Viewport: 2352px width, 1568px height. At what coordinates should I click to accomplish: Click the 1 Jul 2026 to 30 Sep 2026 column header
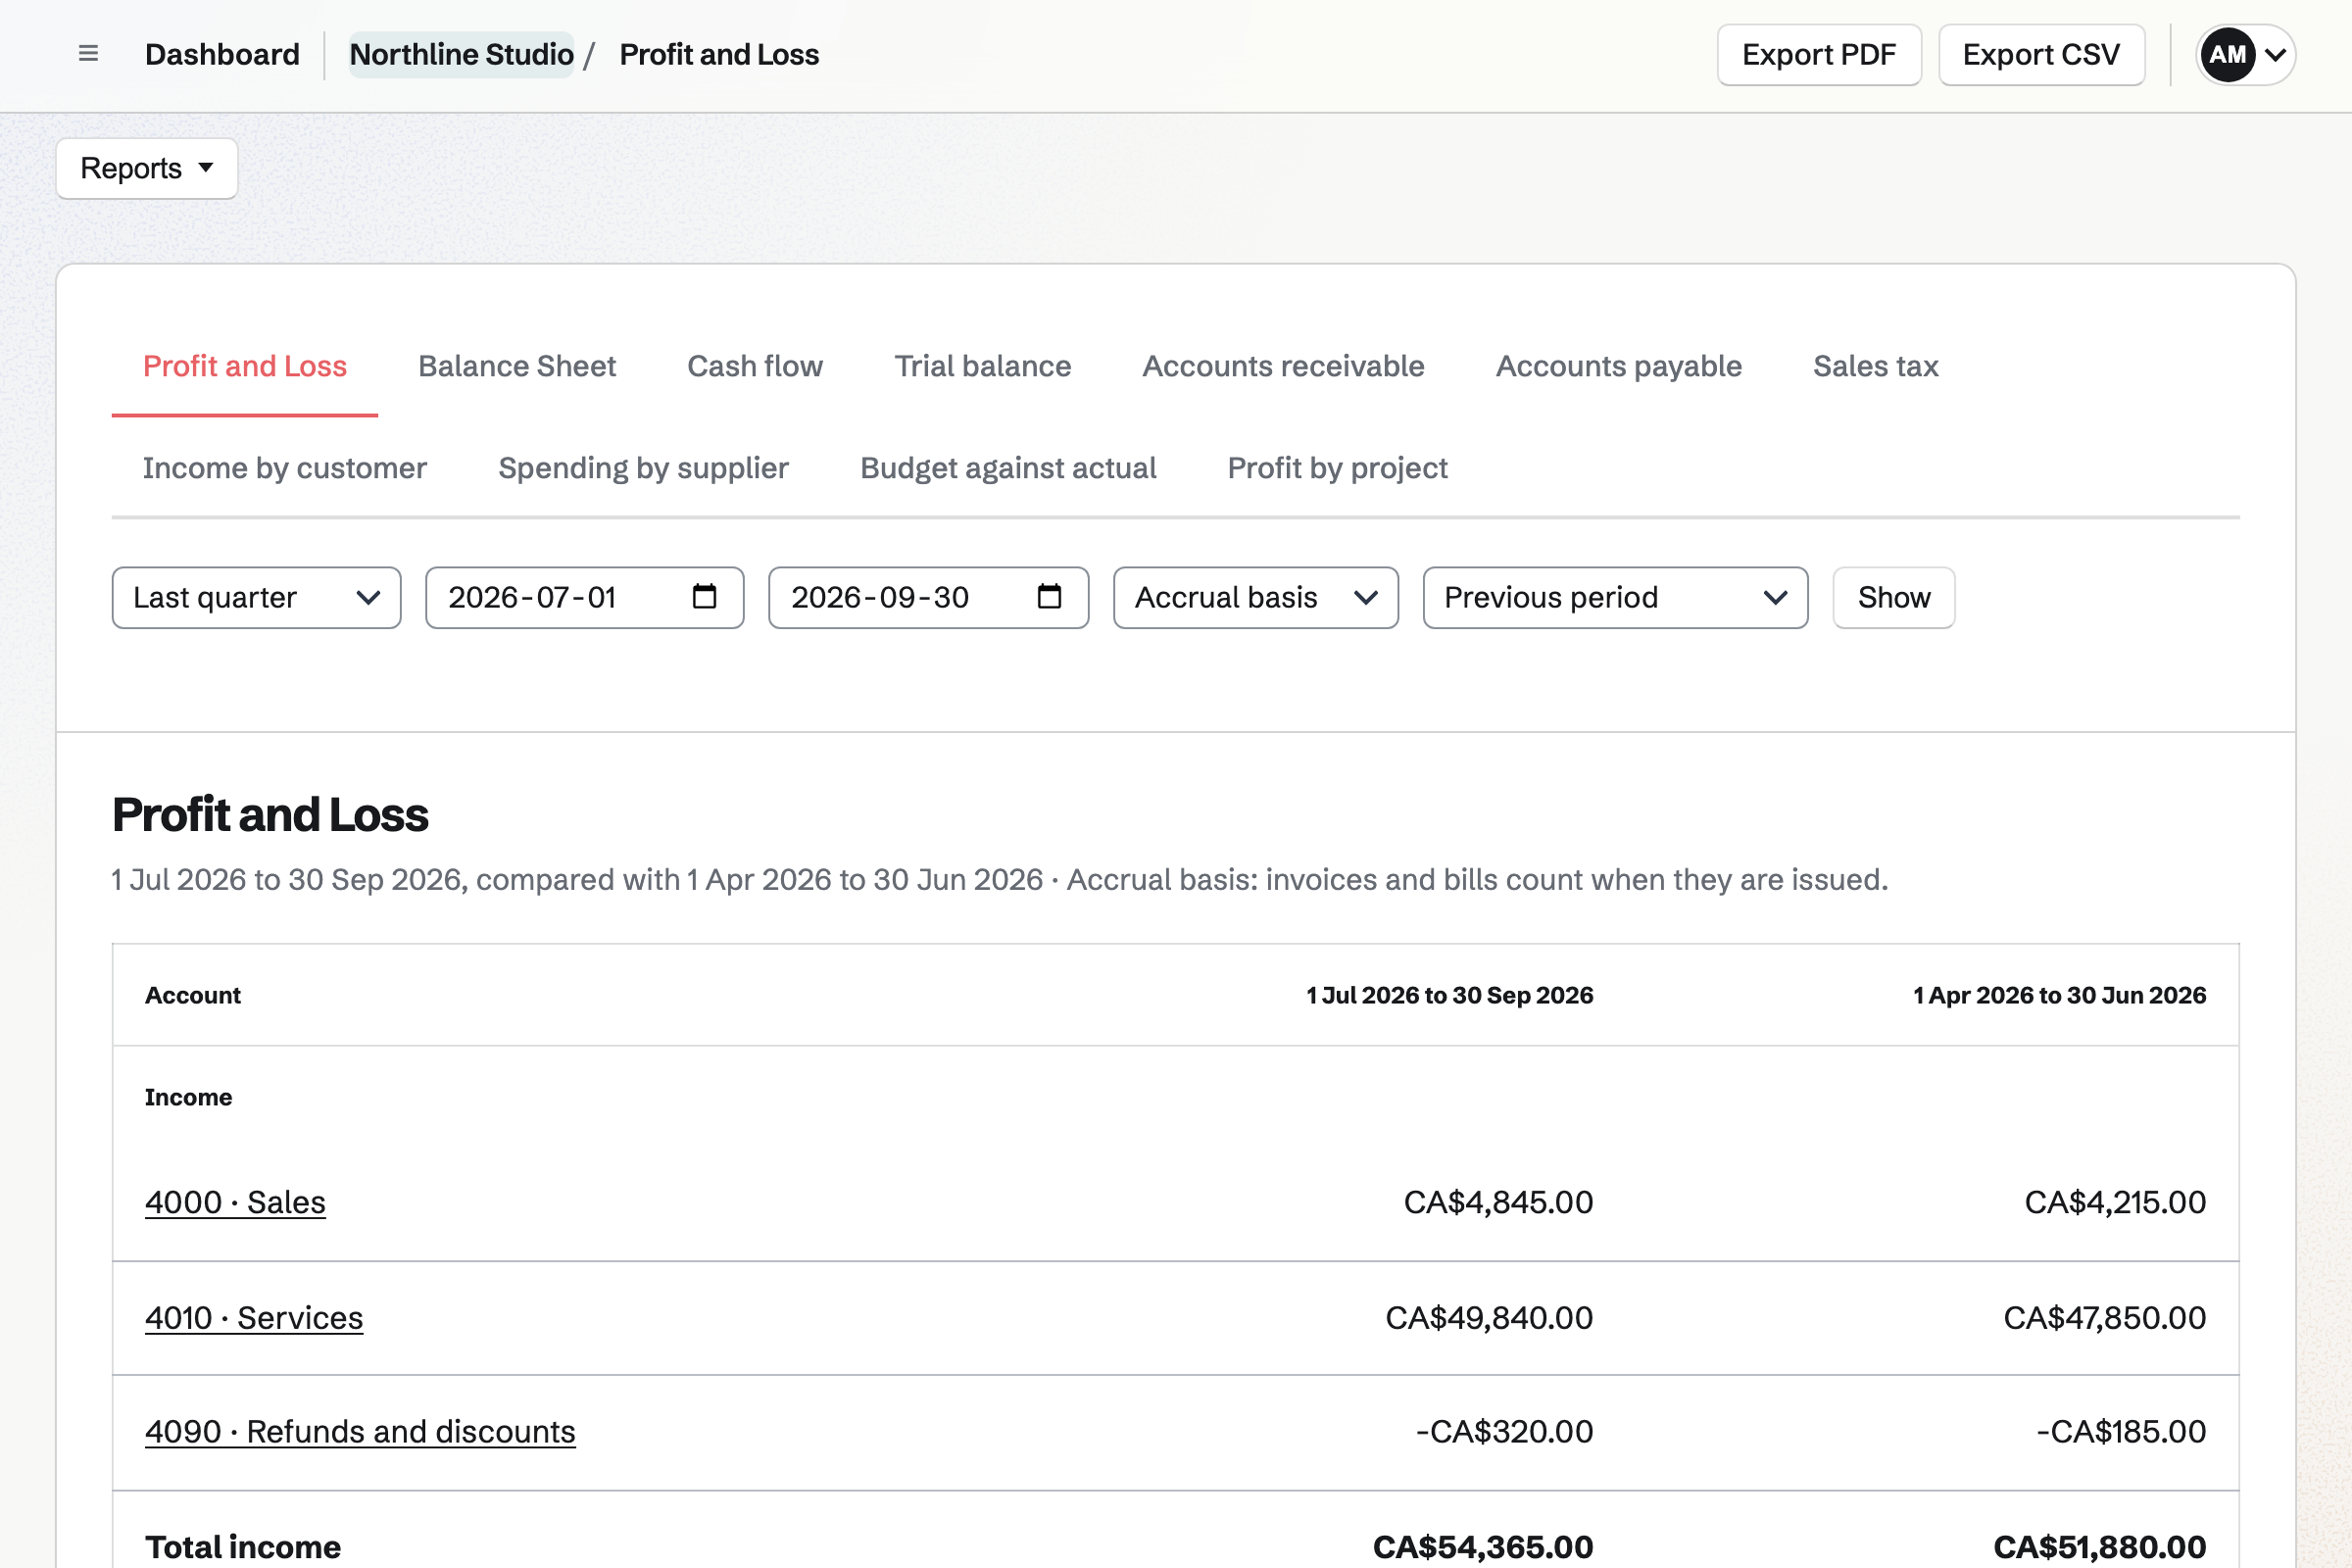(1450, 995)
